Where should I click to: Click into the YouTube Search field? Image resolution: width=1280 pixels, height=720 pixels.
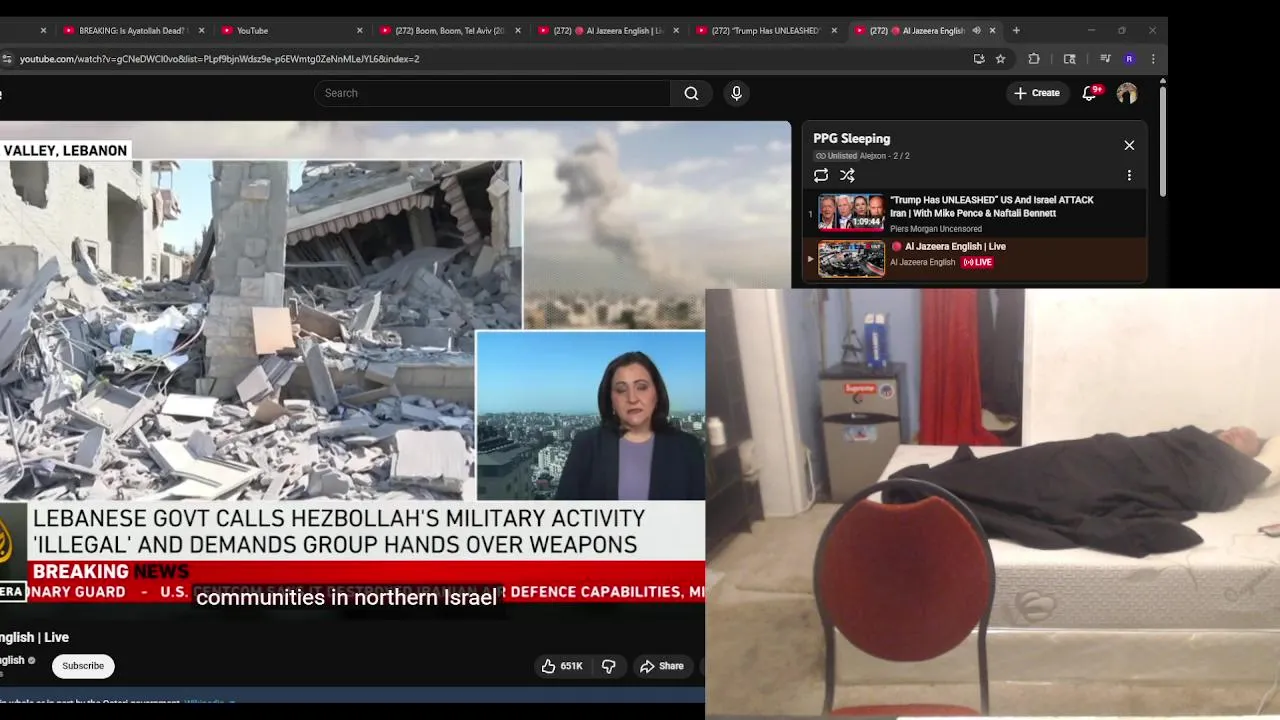click(x=492, y=93)
